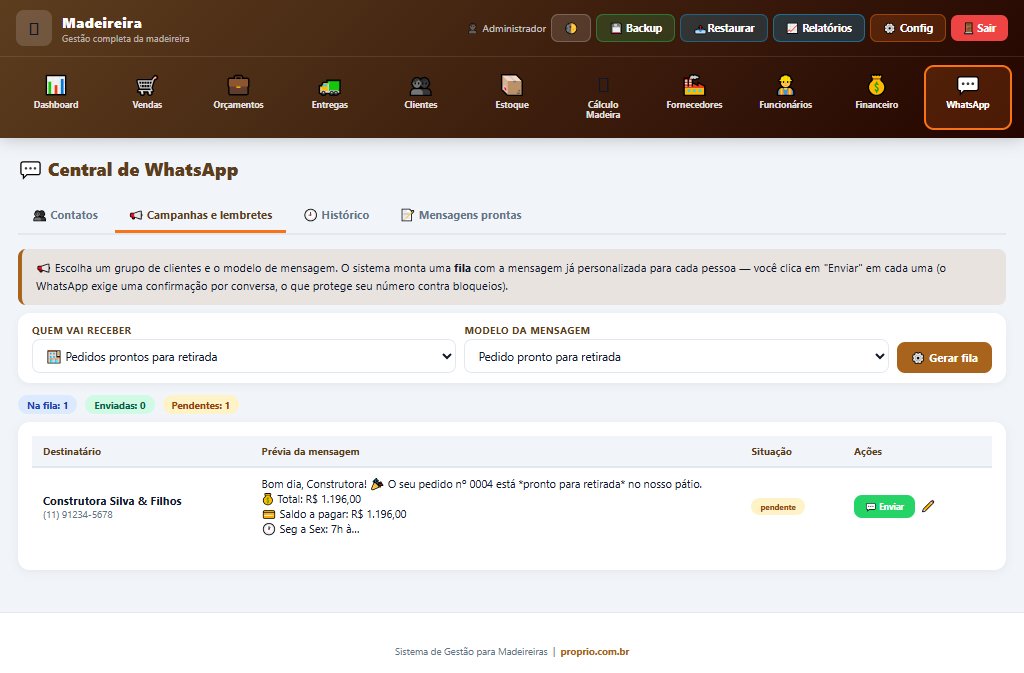1024x673 pixels.
Task: Click the 'Situação' column header
Action: point(771,452)
